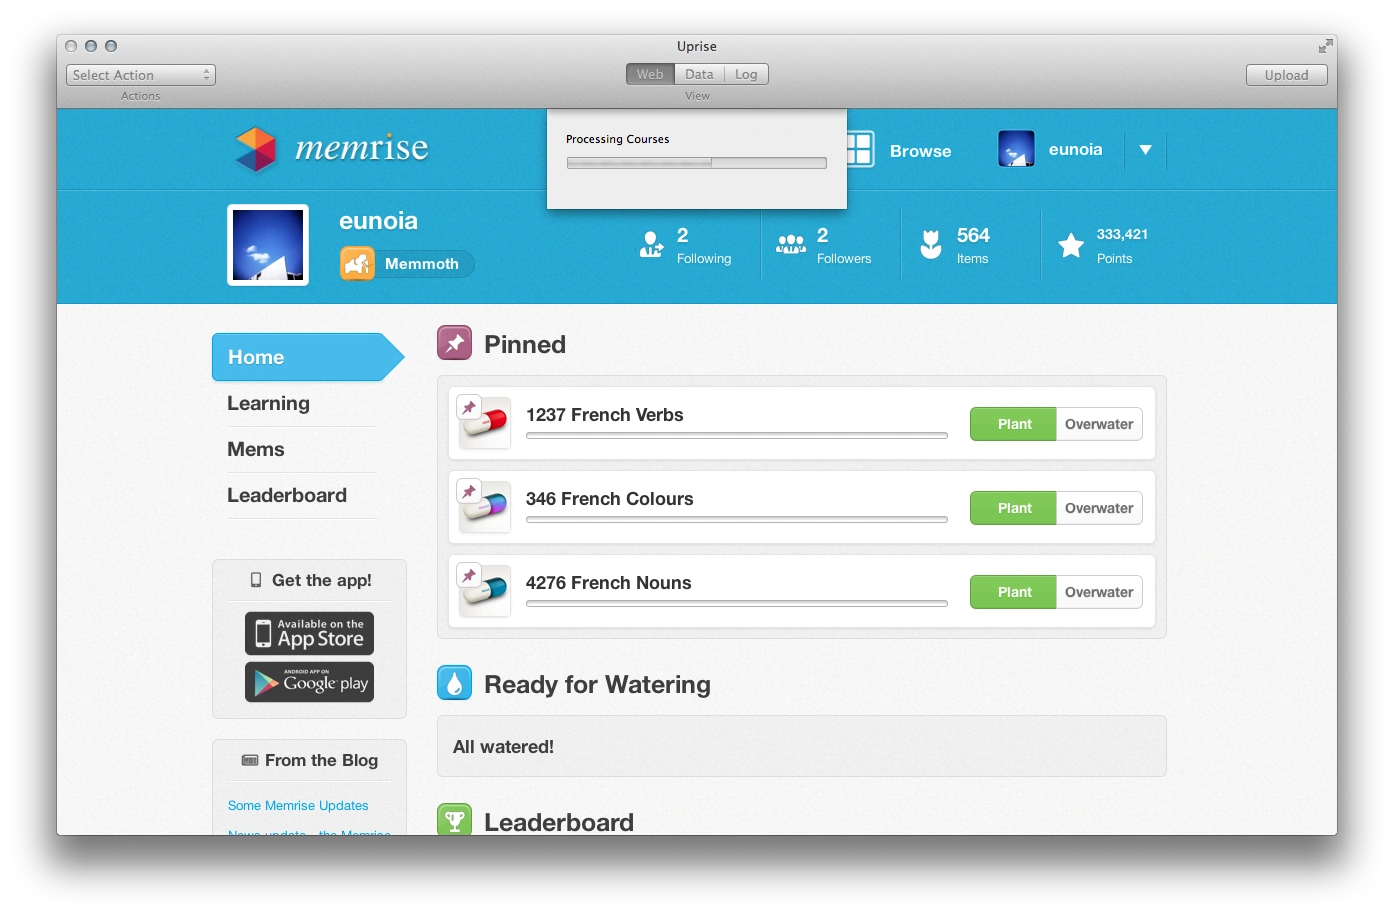
Task: Click the eunoia username in the header
Action: (x=1075, y=149)
